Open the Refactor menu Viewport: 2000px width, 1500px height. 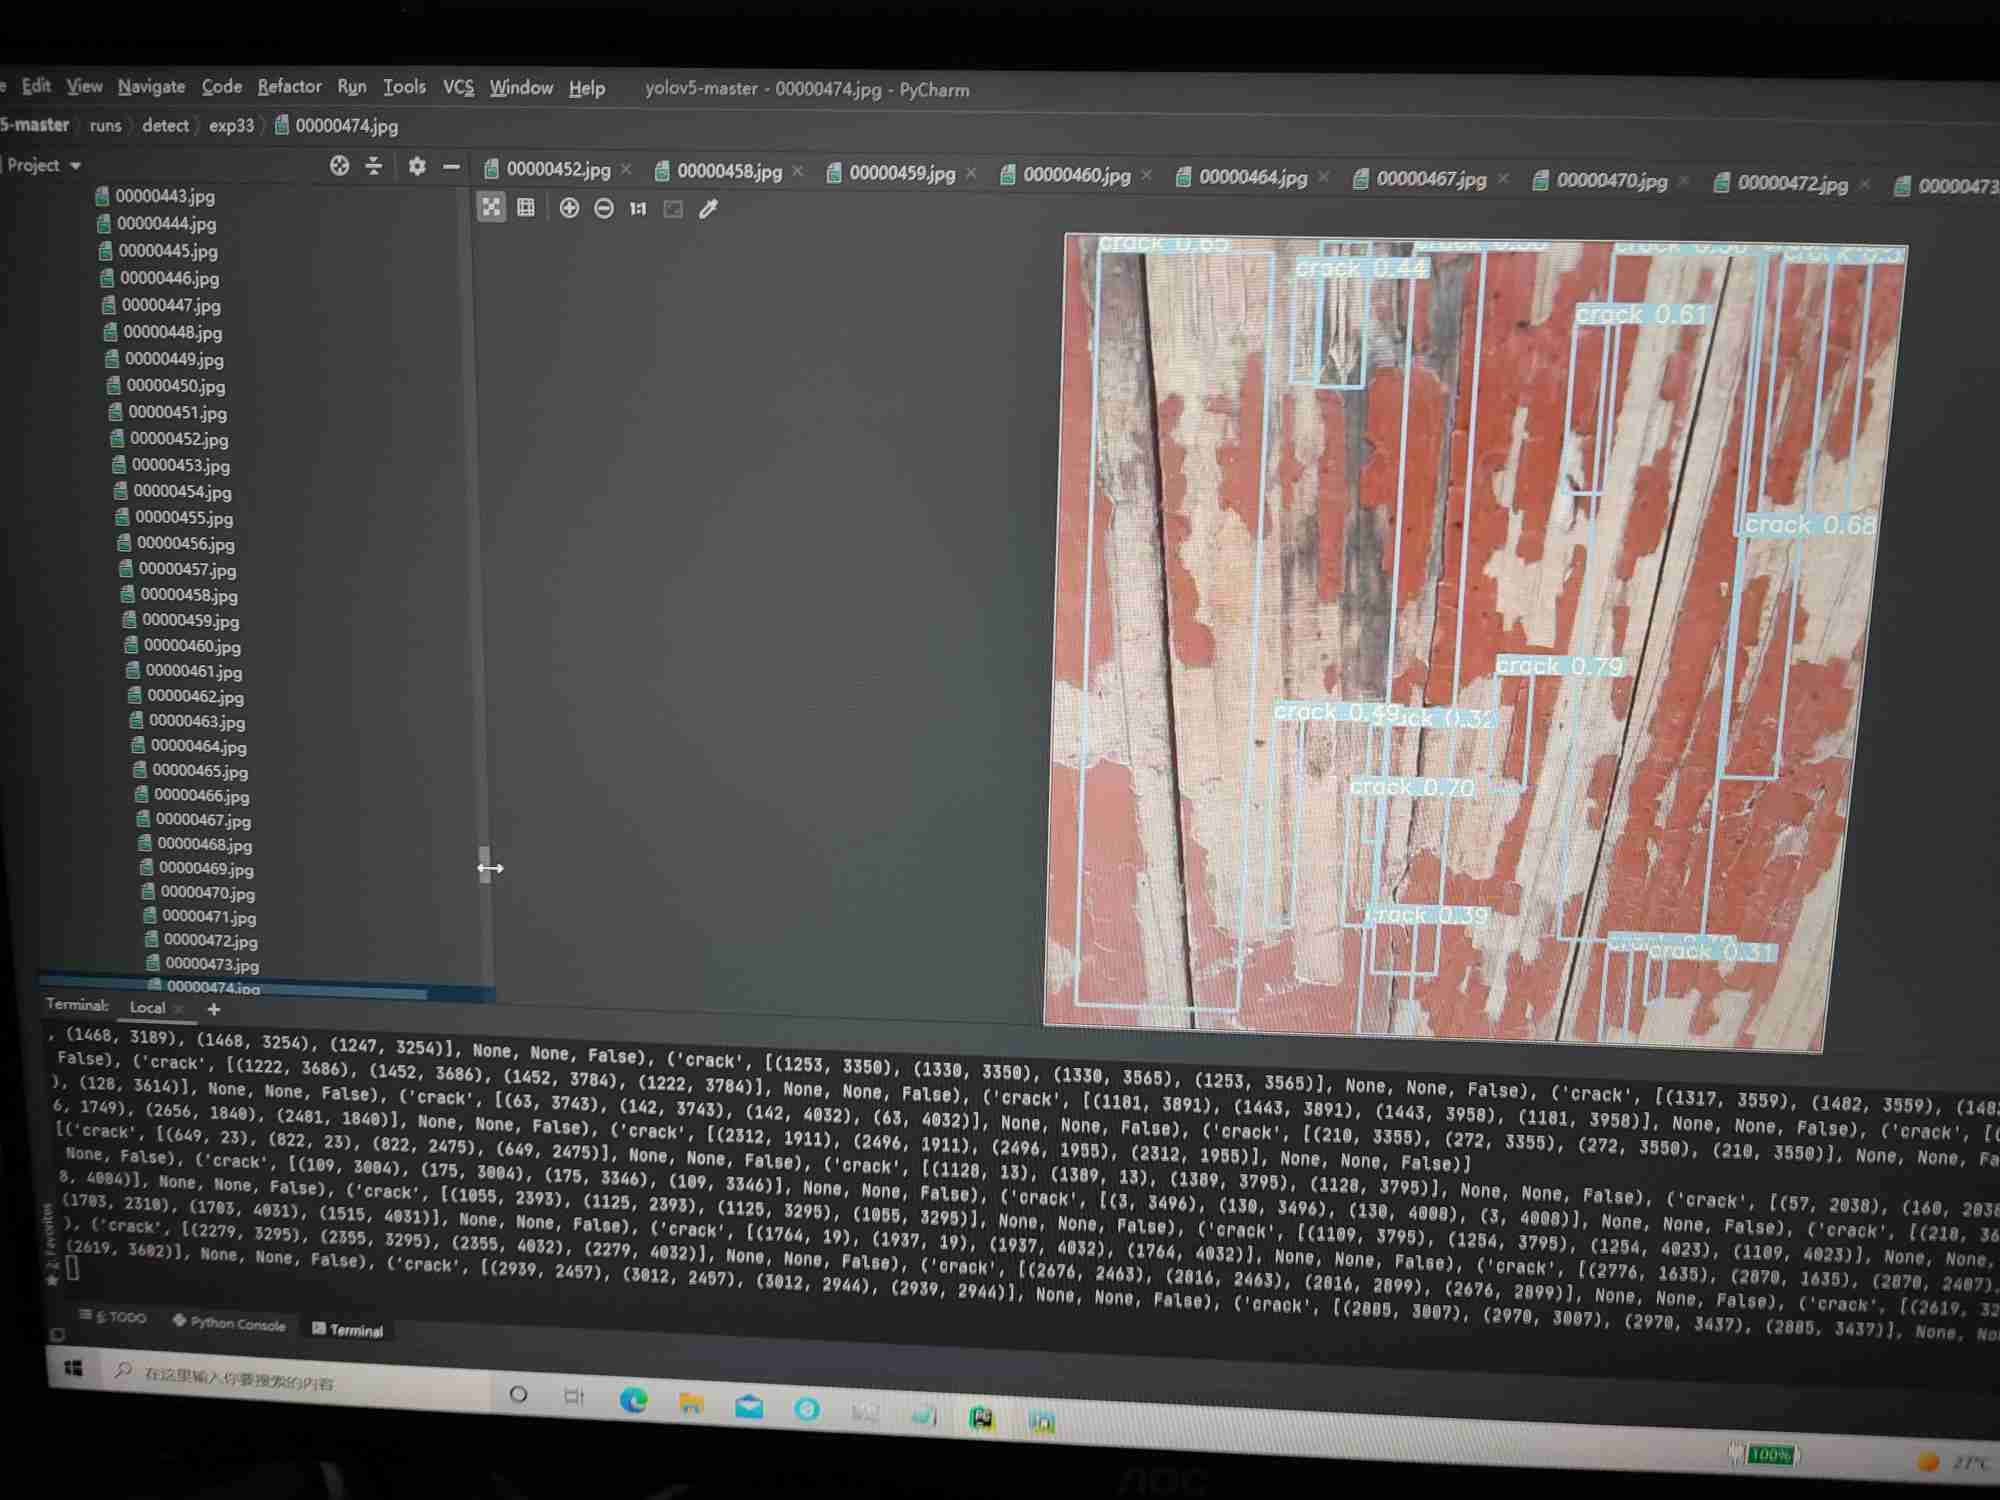pyautogui.click(x=289, y=87)
